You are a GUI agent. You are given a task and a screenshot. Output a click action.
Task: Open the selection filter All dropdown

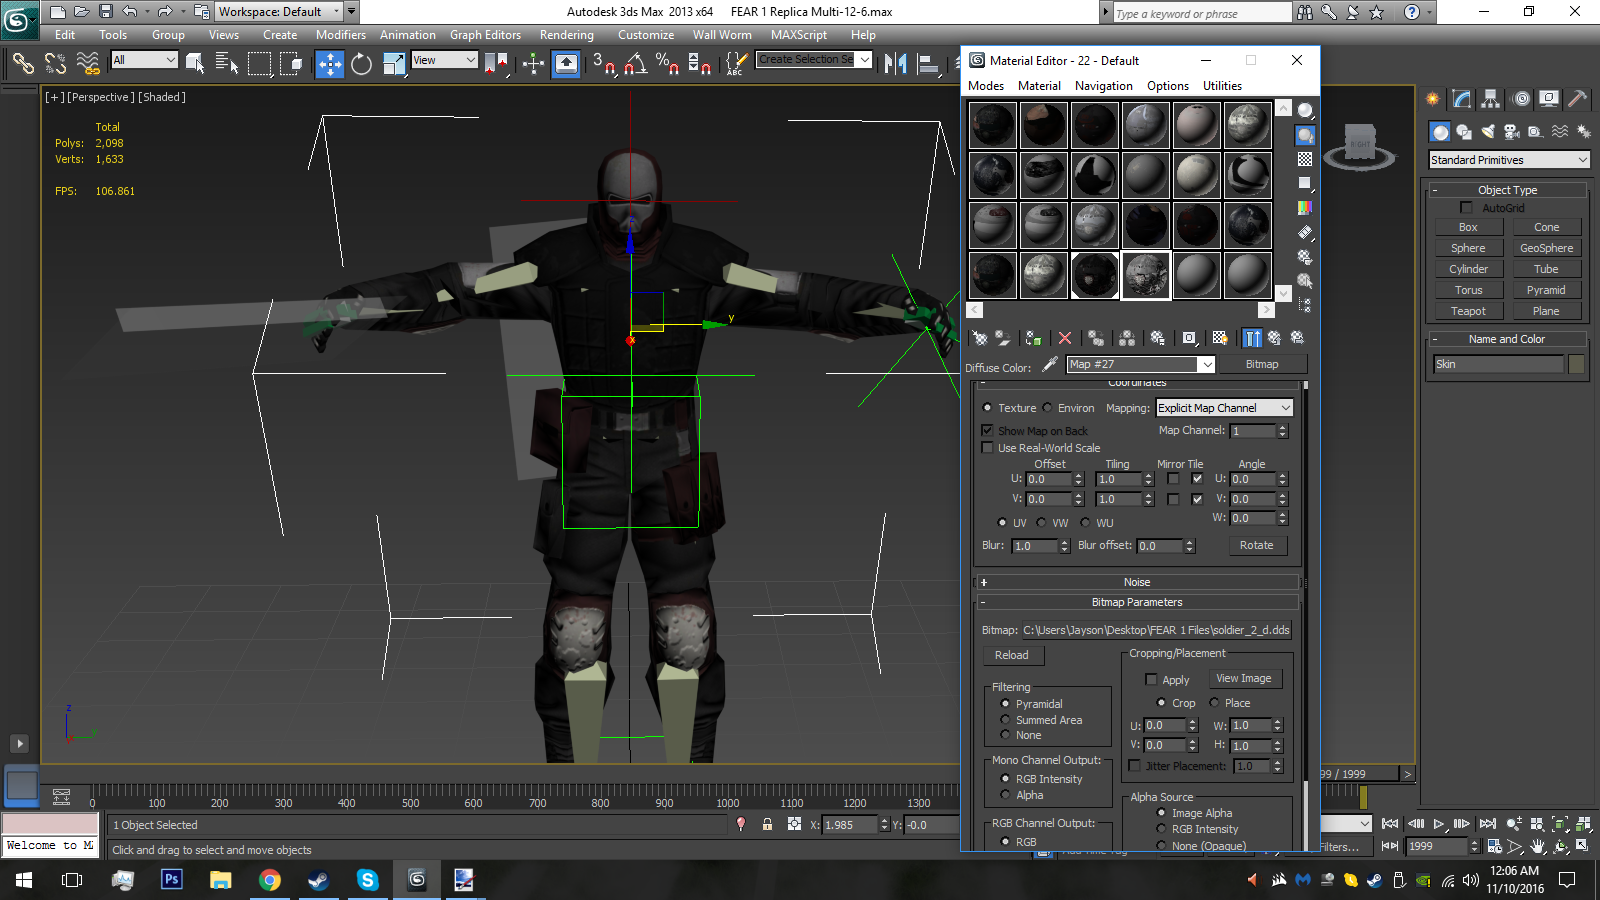coord(144,60)
